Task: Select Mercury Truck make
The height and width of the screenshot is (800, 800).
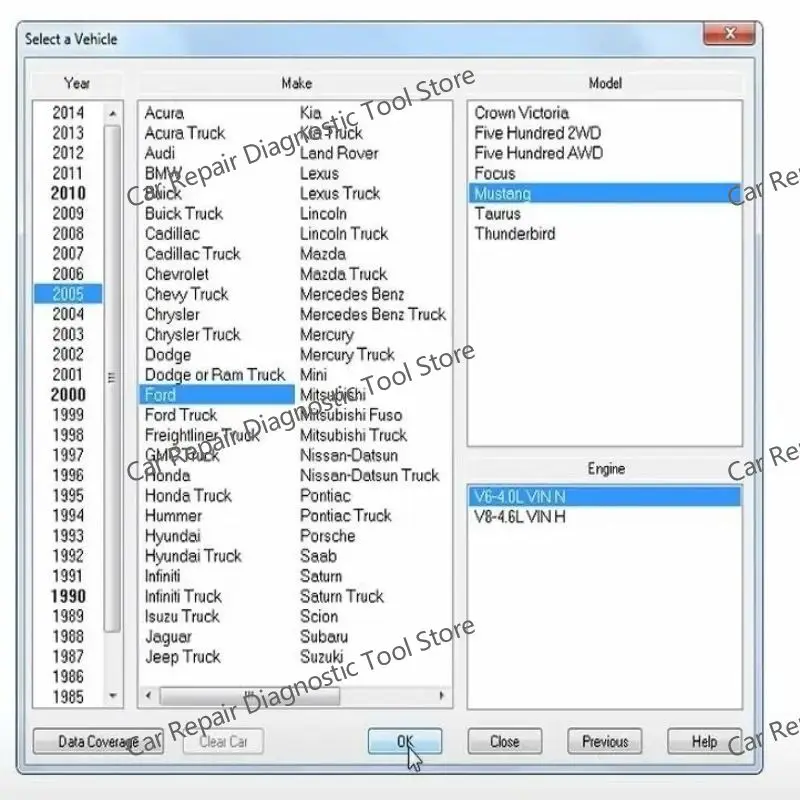Action: (347, 355)
